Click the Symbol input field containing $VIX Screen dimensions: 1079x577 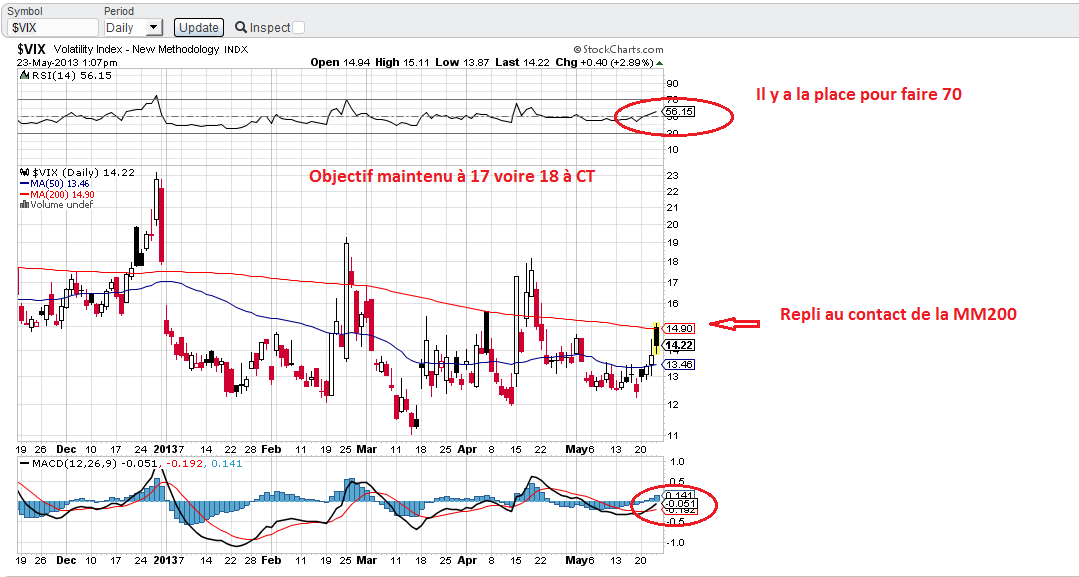(53, 28)
